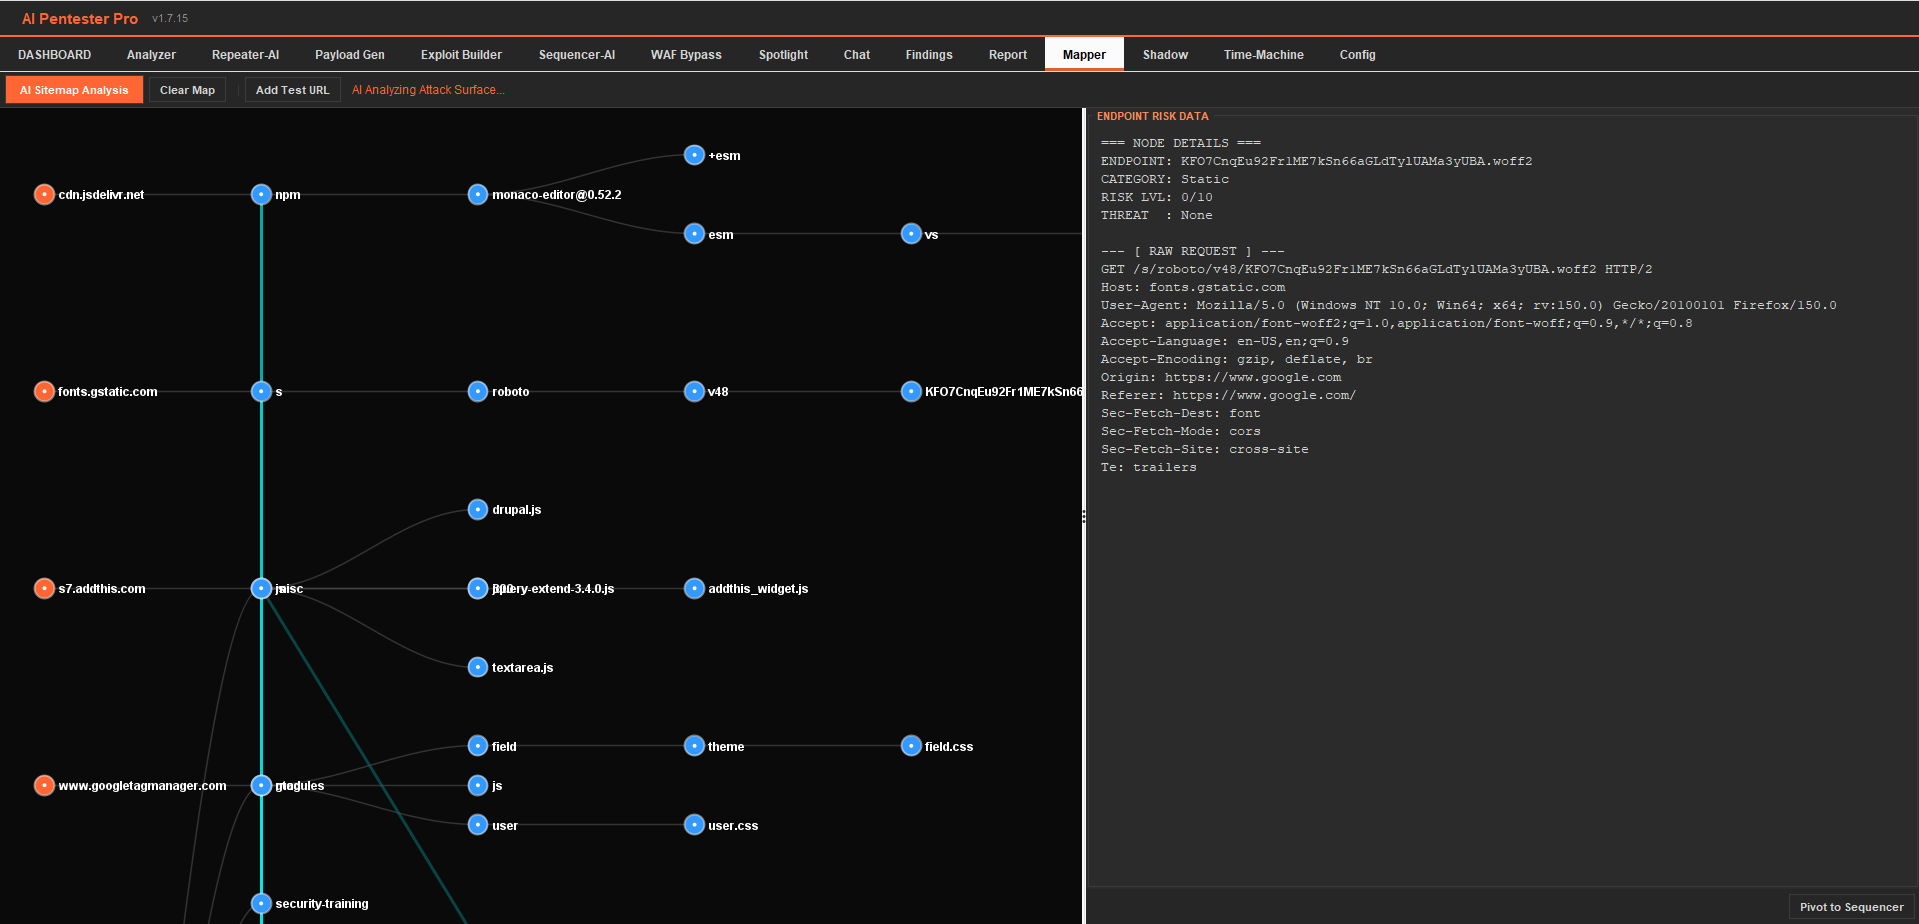Click the KFO7CnqEu92Fr1ME7kSn66 font node
1919x924 pixels.
pyautogui.click(x=911, y=391)
